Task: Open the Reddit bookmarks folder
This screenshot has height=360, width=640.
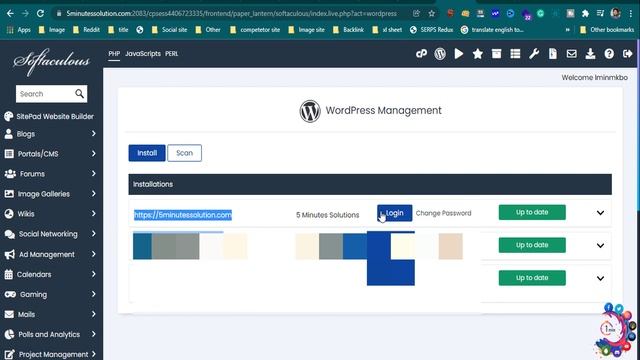Action: coord(86,30)
